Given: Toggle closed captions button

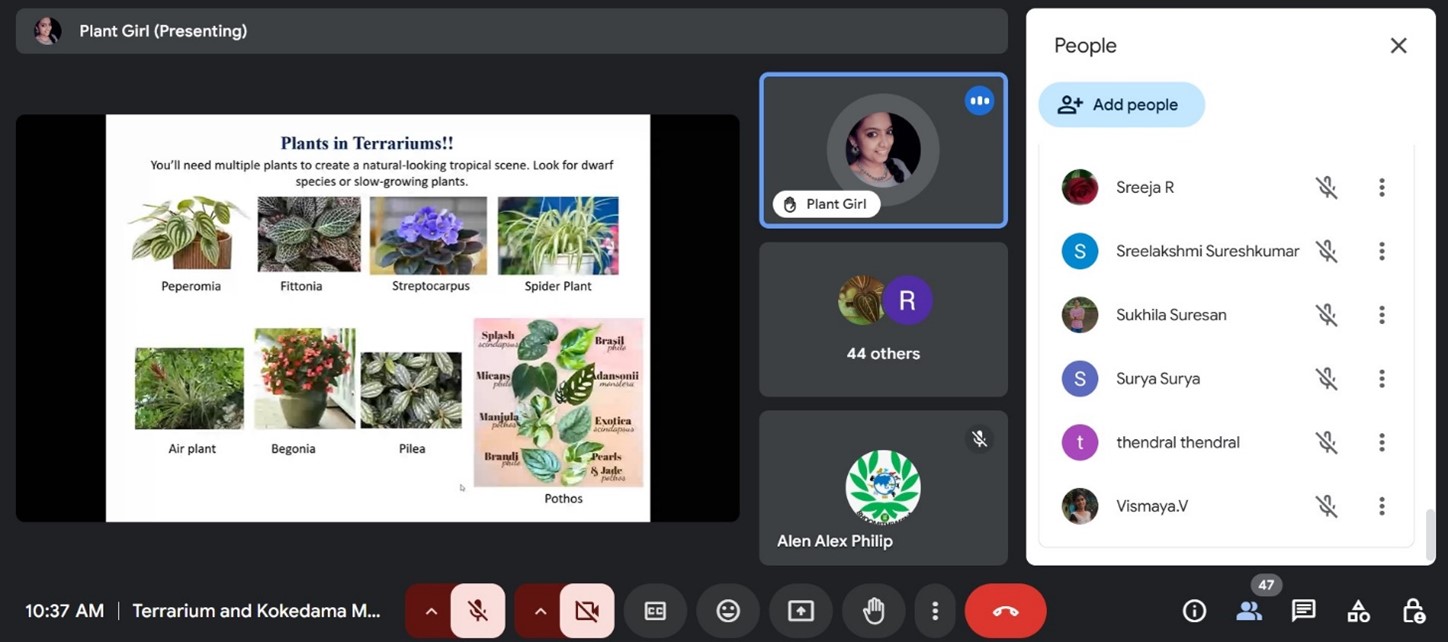Looking at the screenshot, I should [655, 611].
